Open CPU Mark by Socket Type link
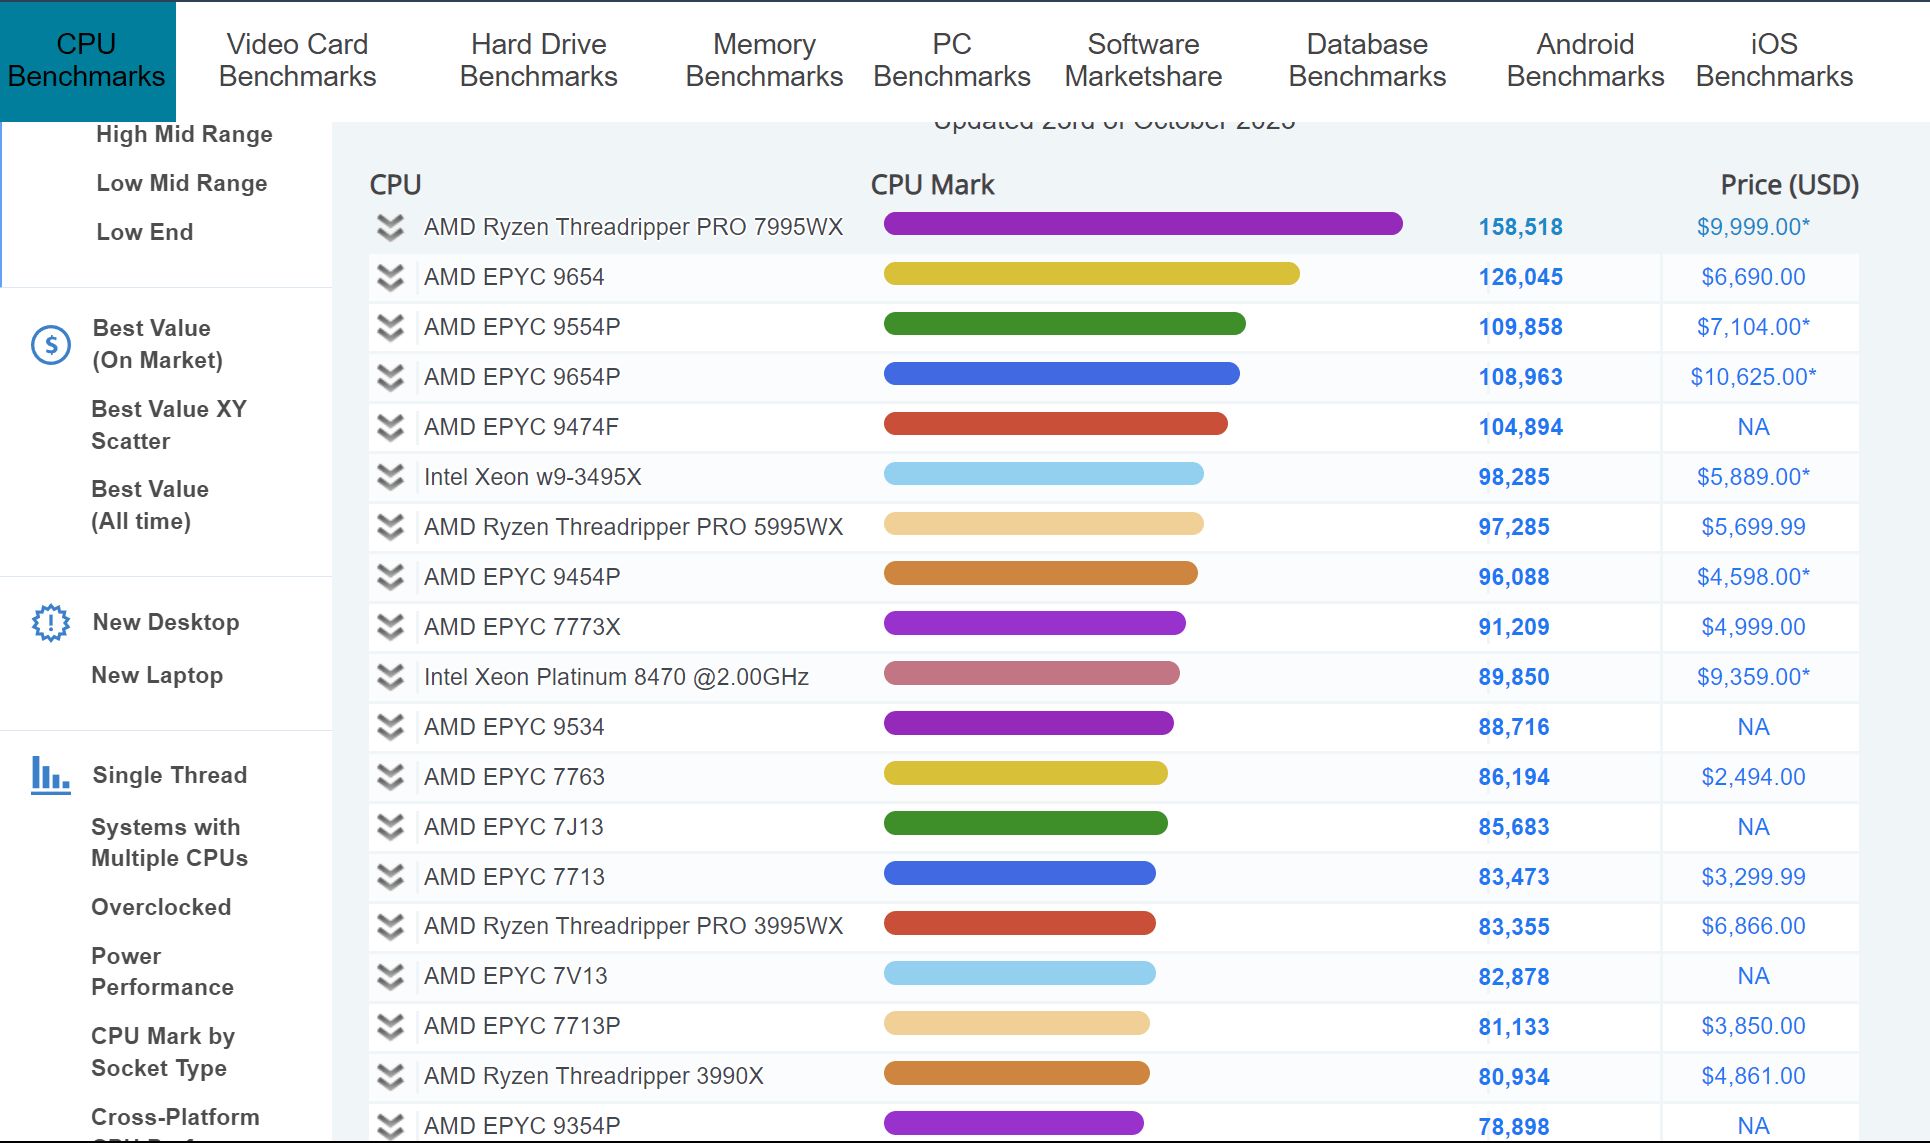 pos(163,1052)
